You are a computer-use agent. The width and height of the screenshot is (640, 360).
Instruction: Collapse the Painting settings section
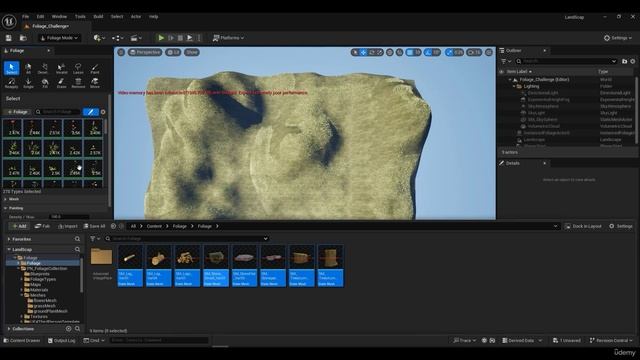(x=6, y=208)
